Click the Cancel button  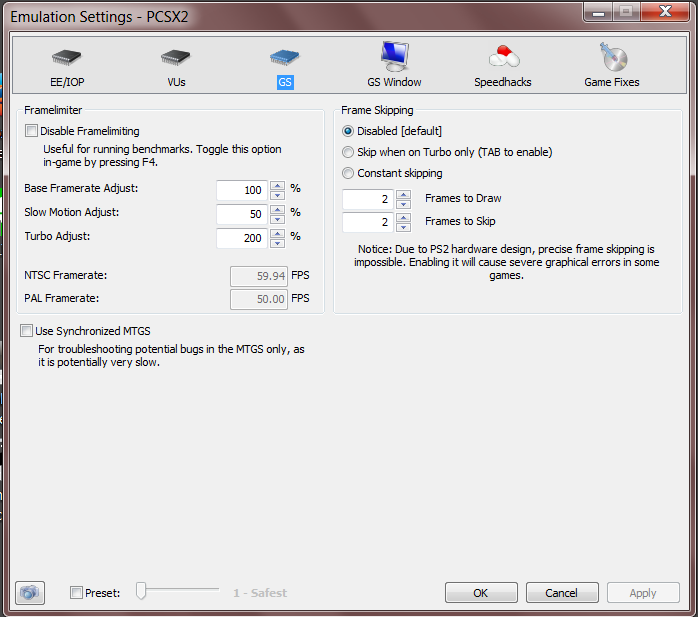click(562, 593)
